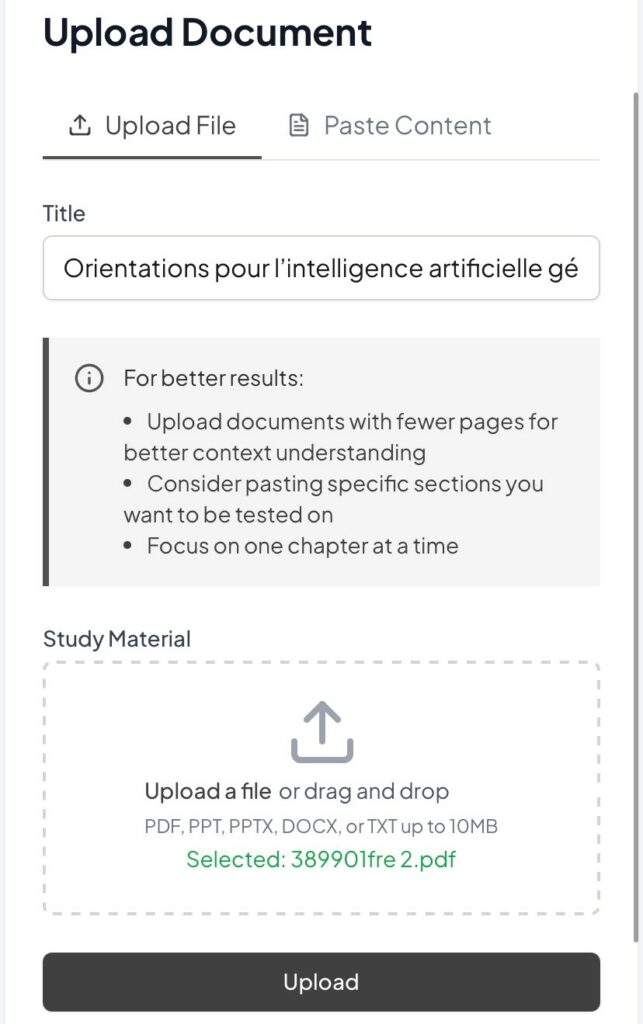The image size is (643, 1024).
Task: Click the vertical scrollbar on the right edge
Action: click(636, 500)
